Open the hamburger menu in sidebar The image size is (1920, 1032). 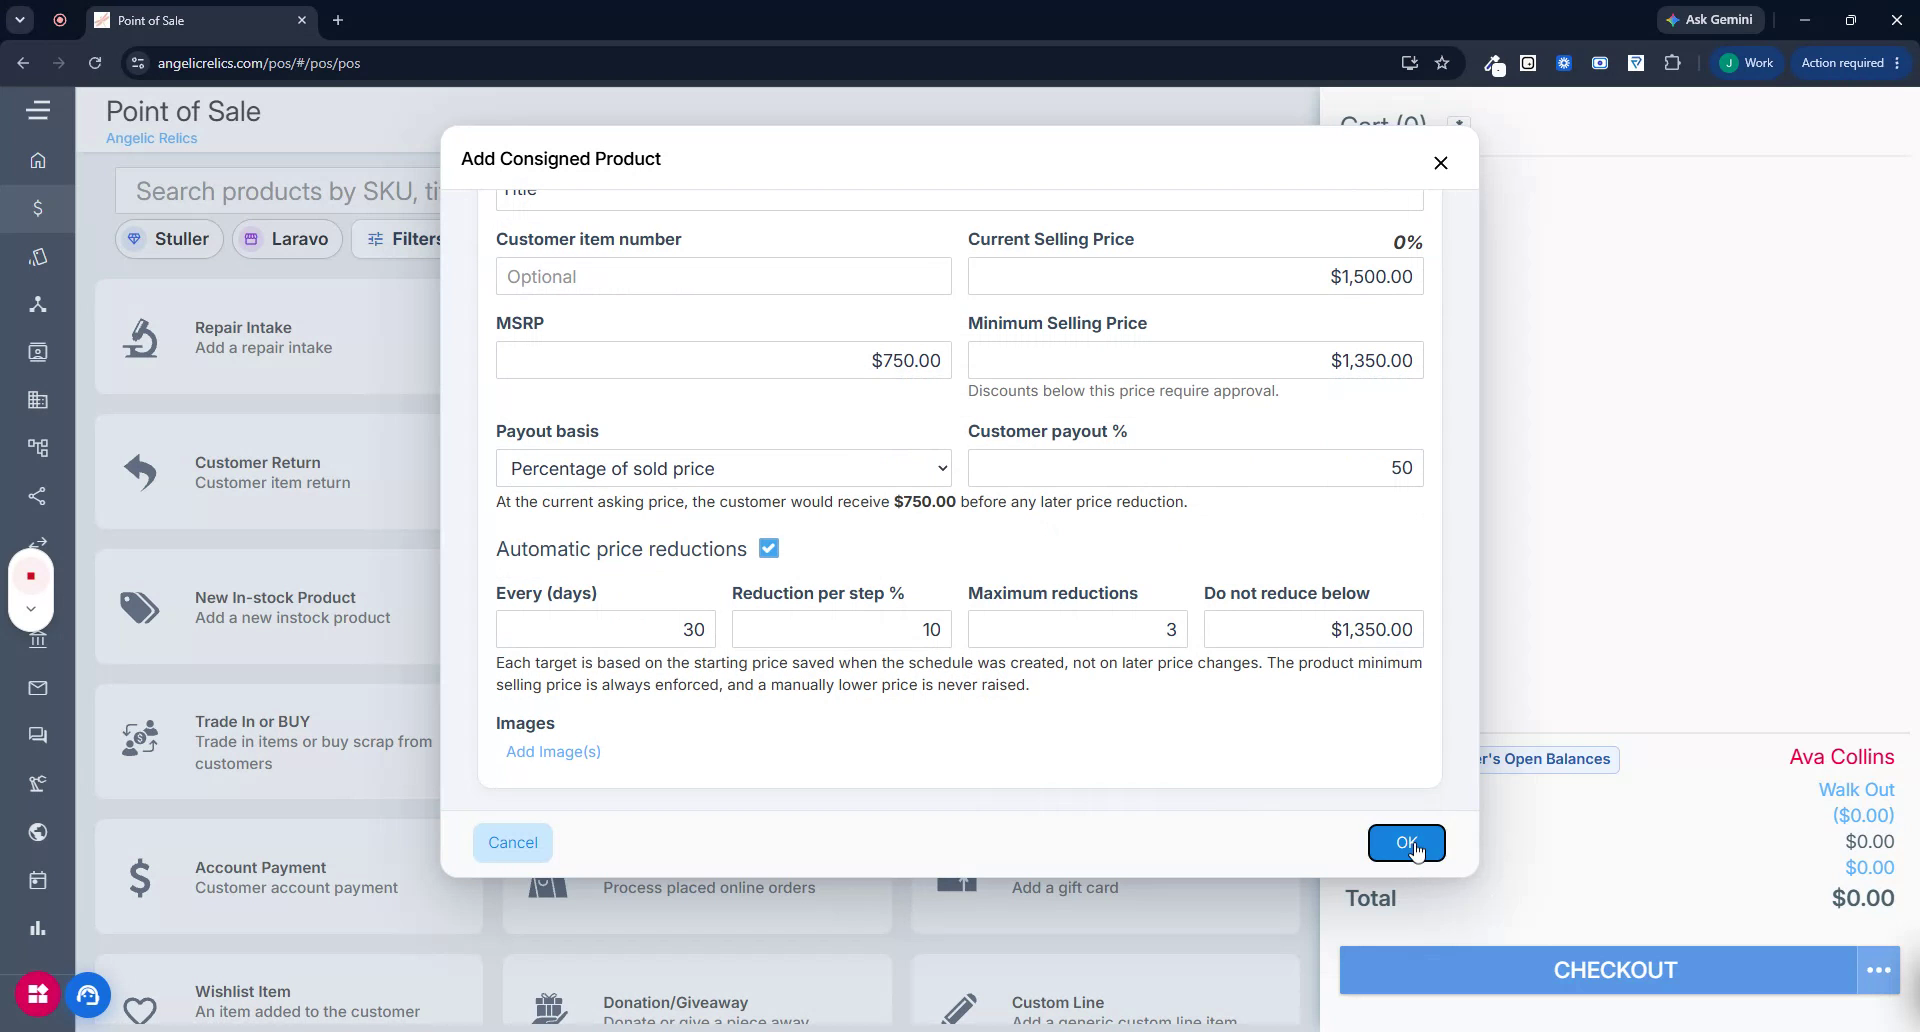pos(38,110)
